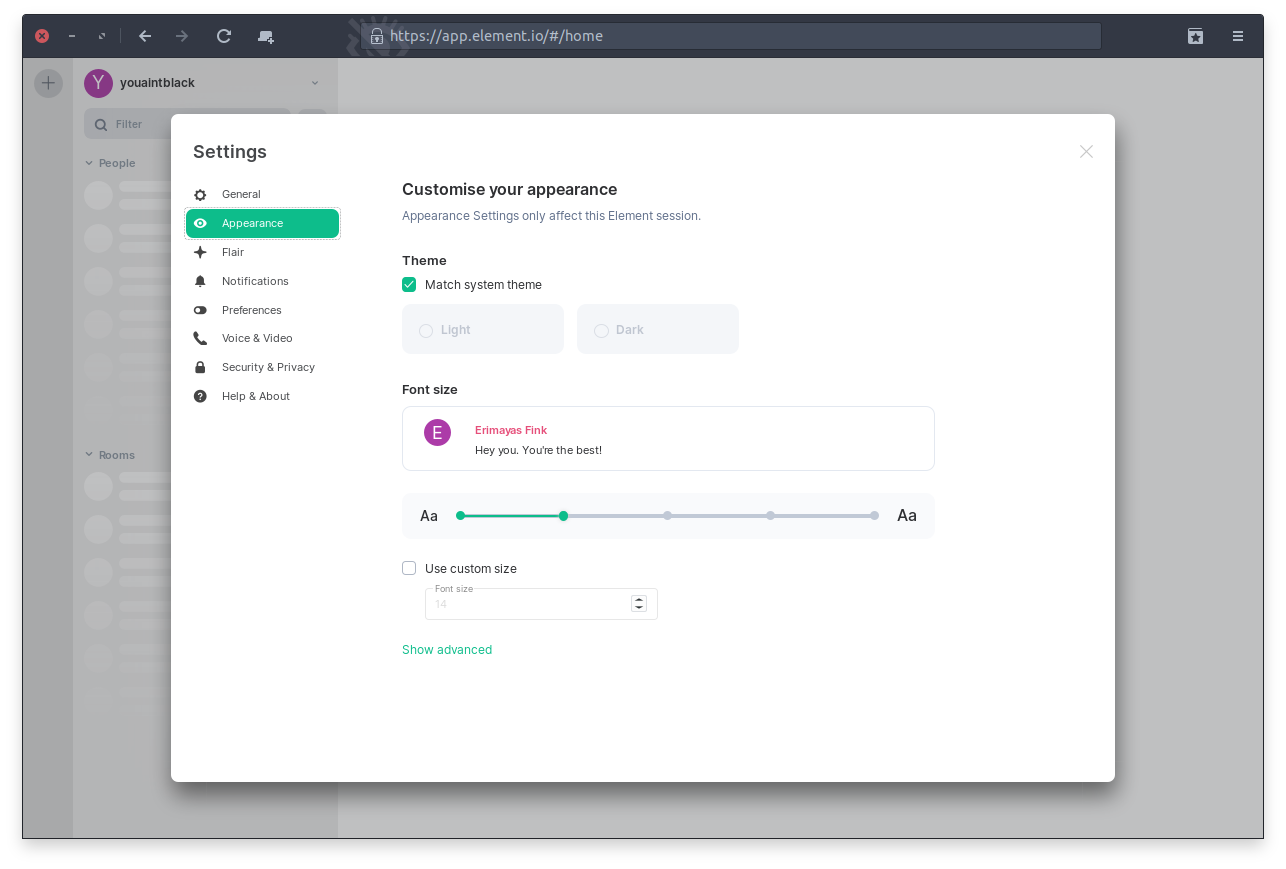The height and width of the screenshot is (869, 1286).
Task: Click the Erimayas Fink avatar in the preview
Action: coord(437,432)
